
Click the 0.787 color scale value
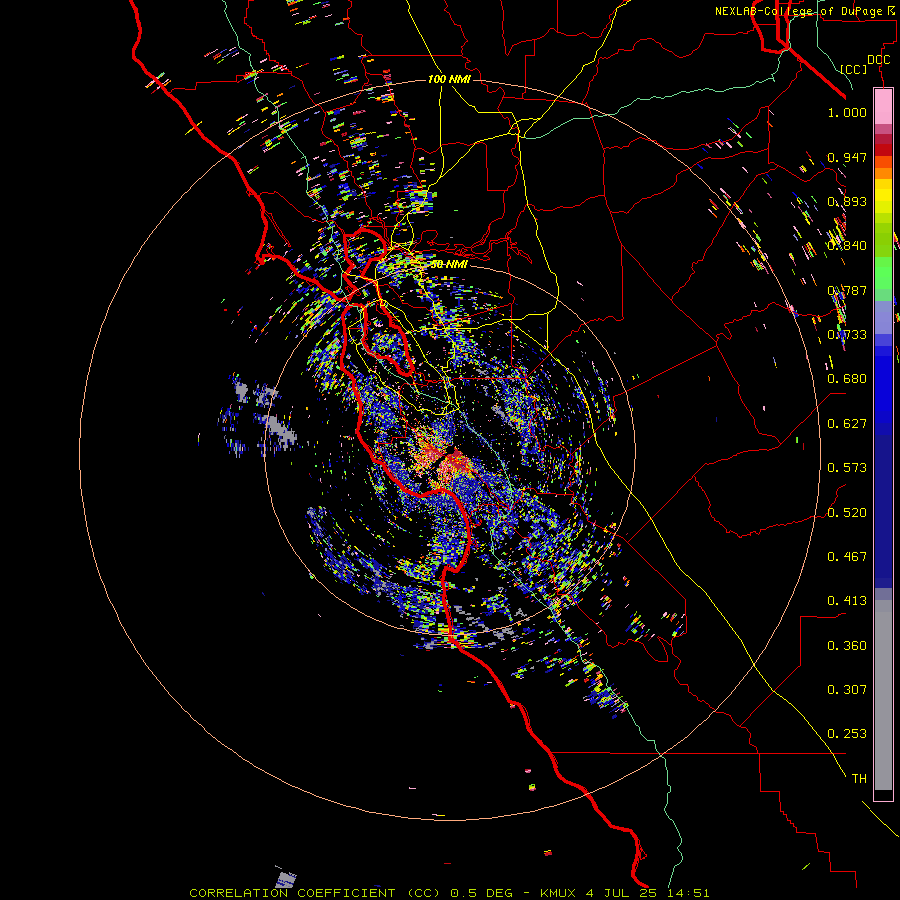click(x=847, y=290)
